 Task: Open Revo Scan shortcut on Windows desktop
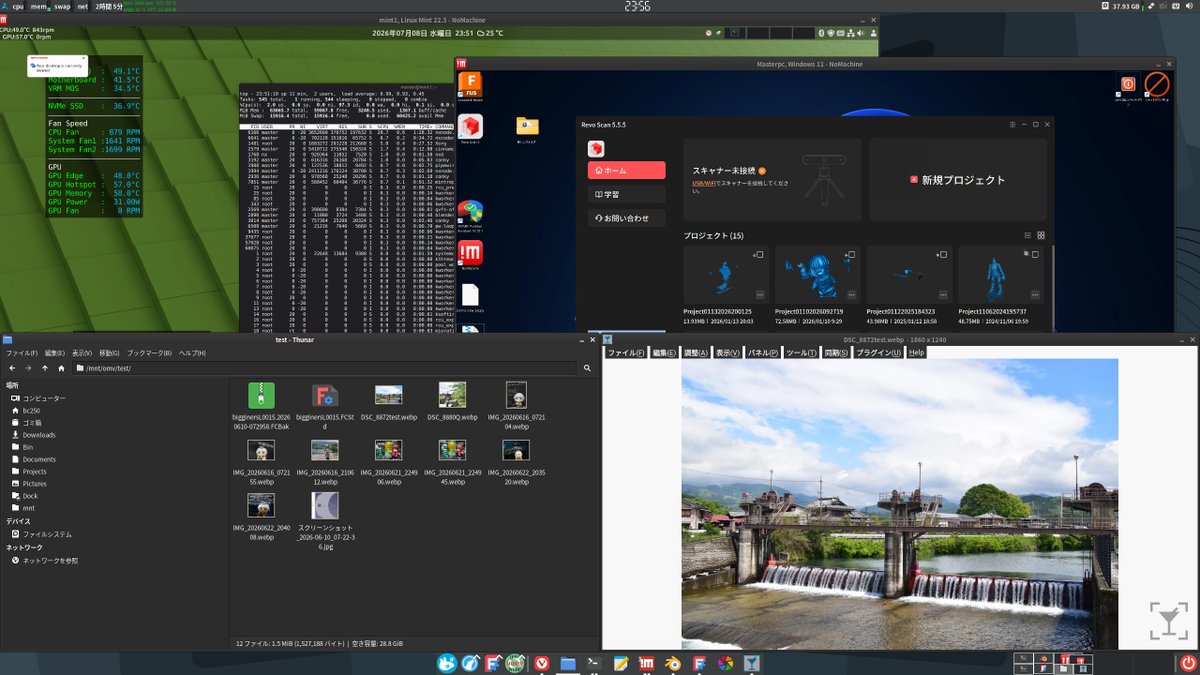coord(470,129)
